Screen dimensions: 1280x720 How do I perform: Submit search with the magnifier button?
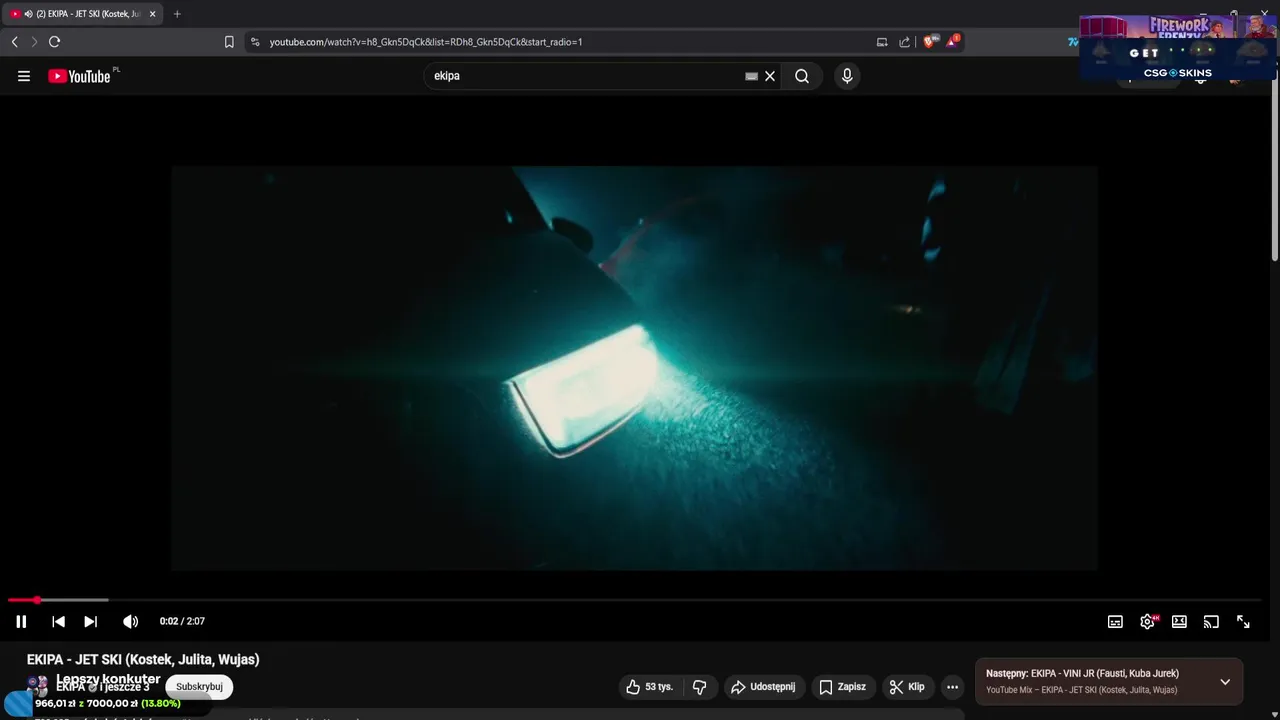coord(802,76)
